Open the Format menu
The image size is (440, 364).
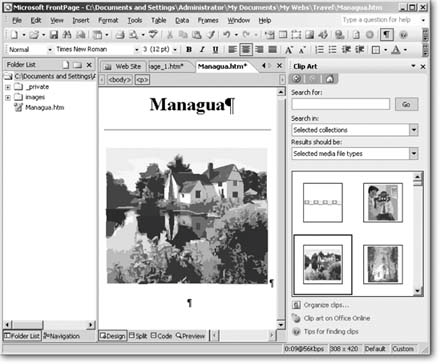tap(108, 20)
